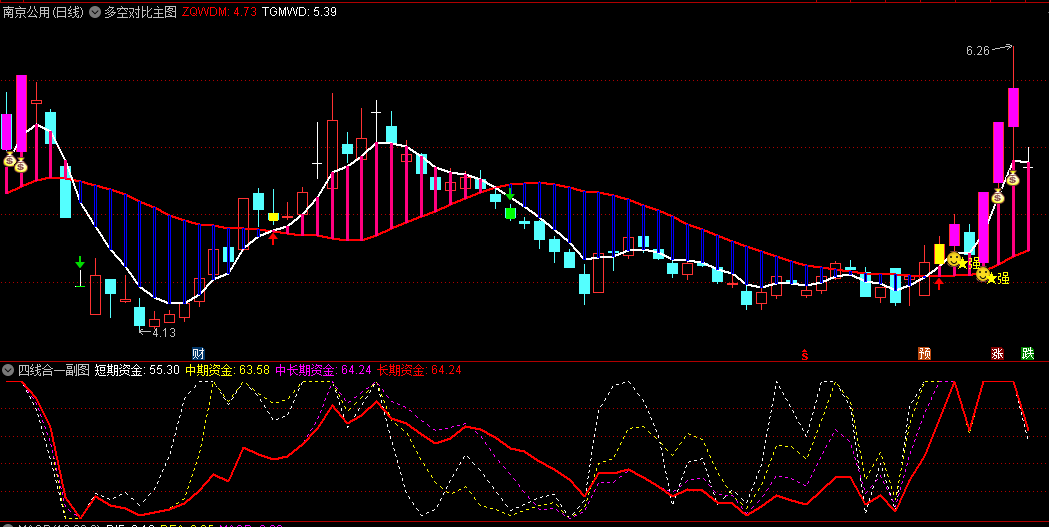
Task: Click the red up arrow below yellow candle
Action: (x=938, y=283)
